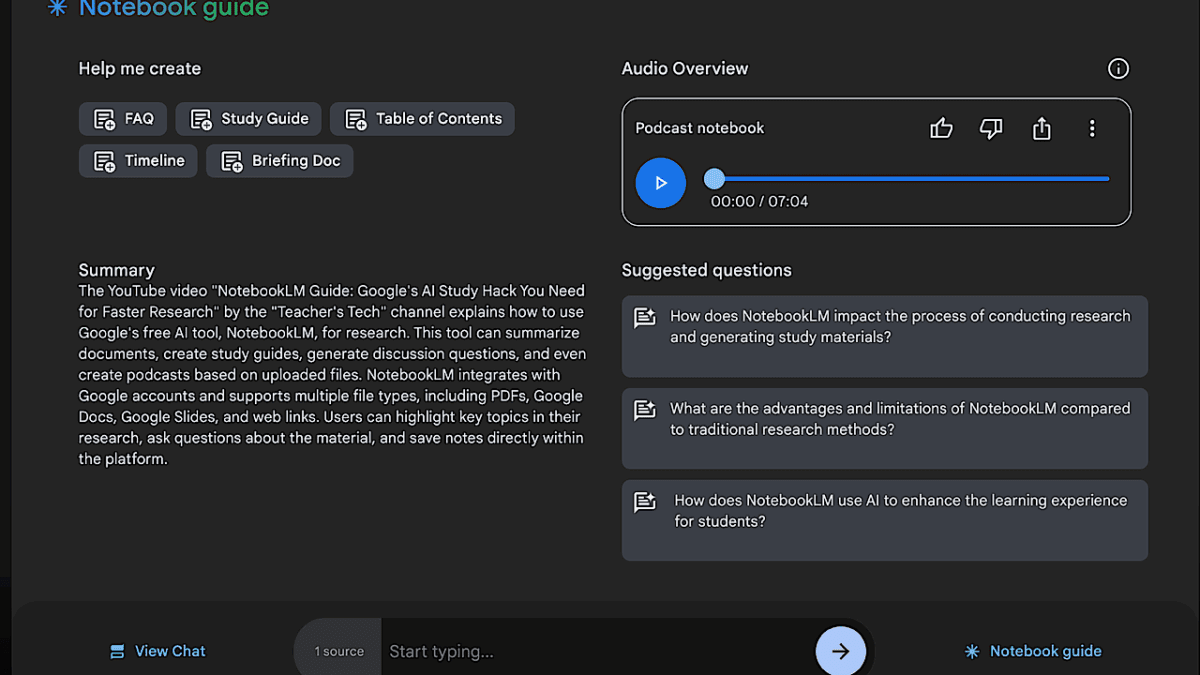Create an FAQ document
The height and width of the screenshot is (675, 1200).
[123, 119]
